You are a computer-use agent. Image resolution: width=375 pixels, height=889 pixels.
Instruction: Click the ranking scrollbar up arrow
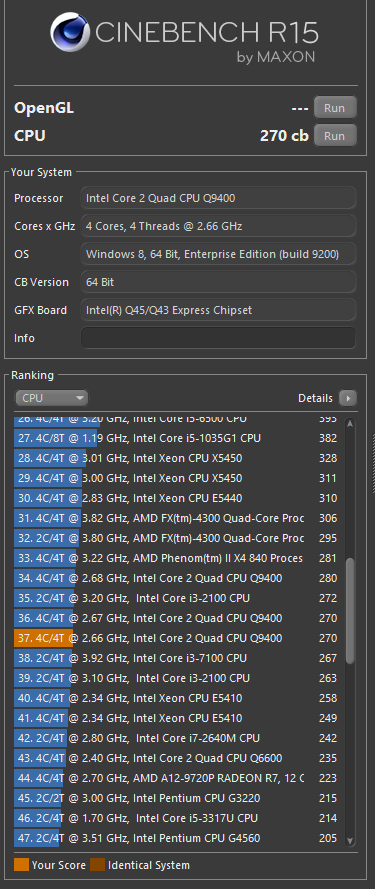[x=350, y=423]
